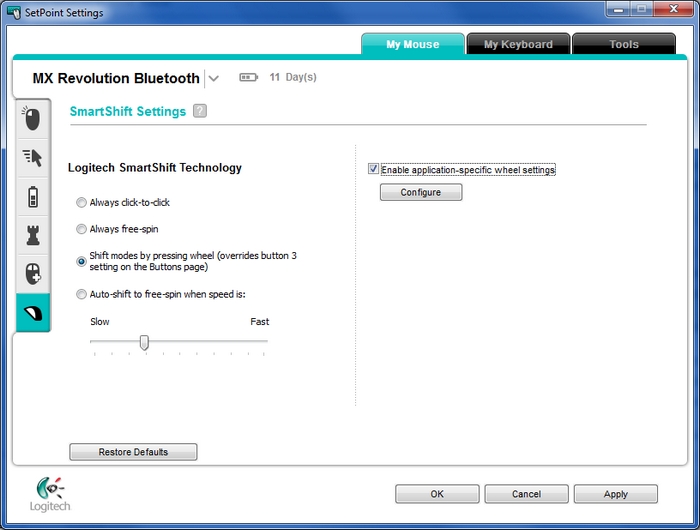Open the Tools tab

[623, 44]
